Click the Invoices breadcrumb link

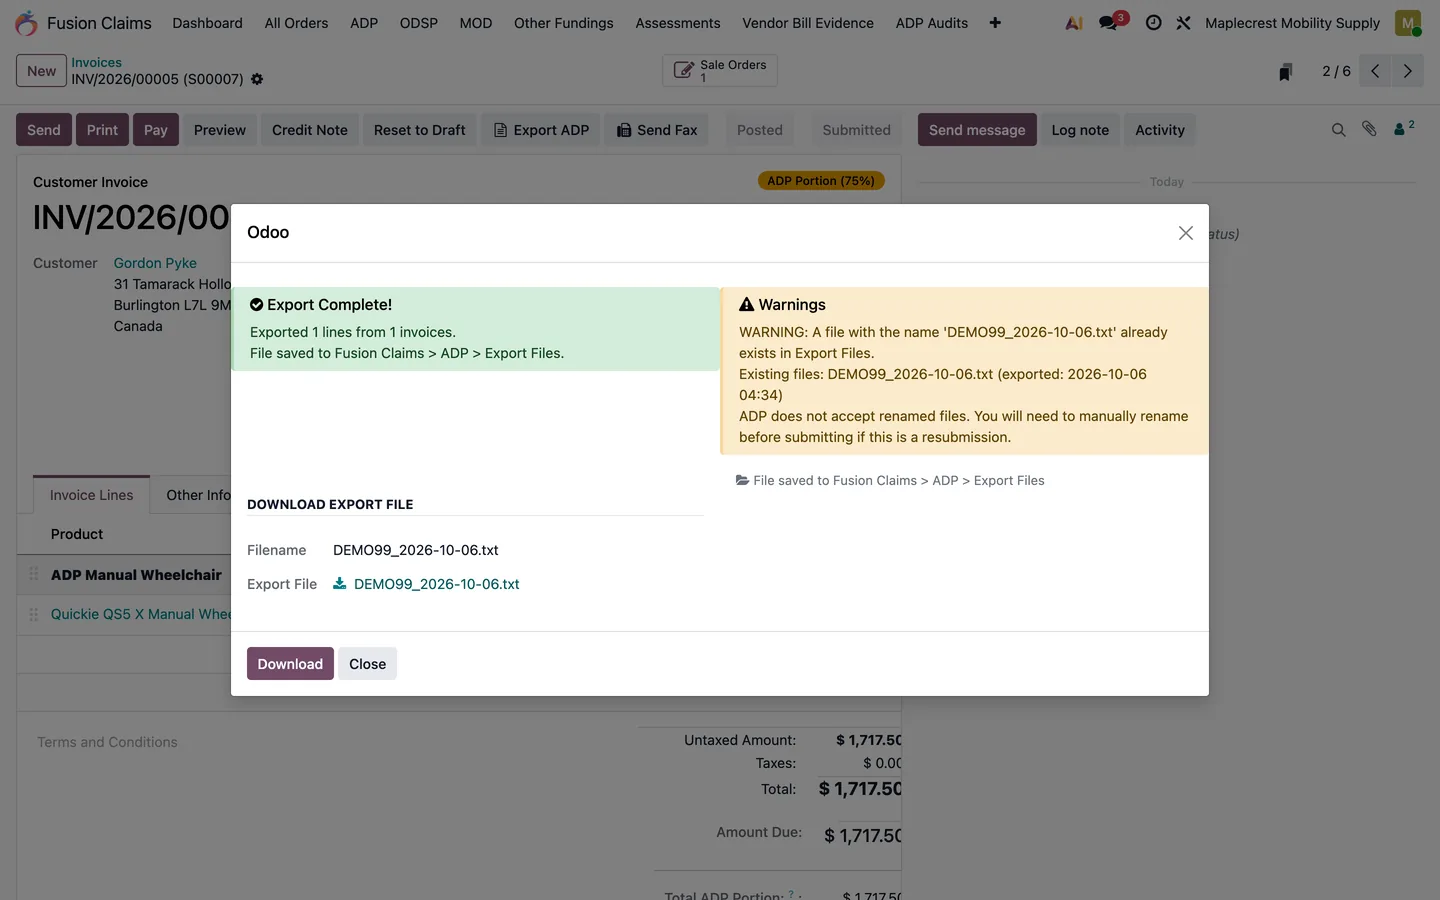click(96, 62)
